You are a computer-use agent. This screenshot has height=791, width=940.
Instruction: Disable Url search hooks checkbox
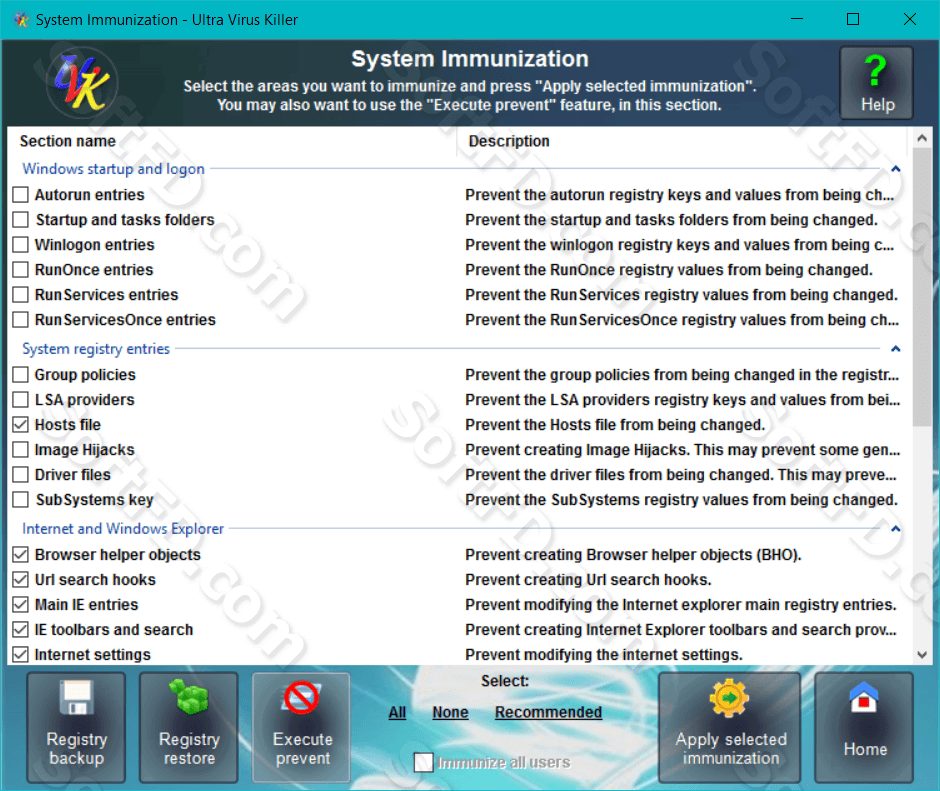click(x=20, y=579)
